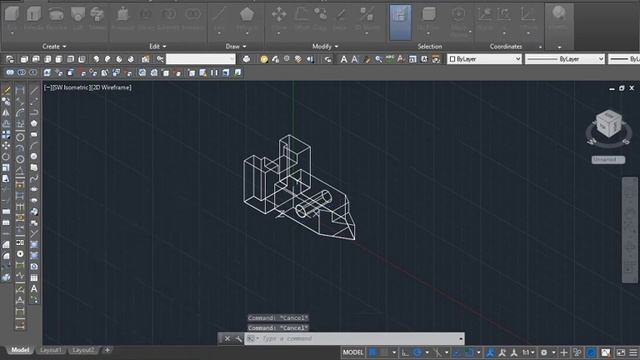Select the Copy tool in ribbon

[321, 19]
